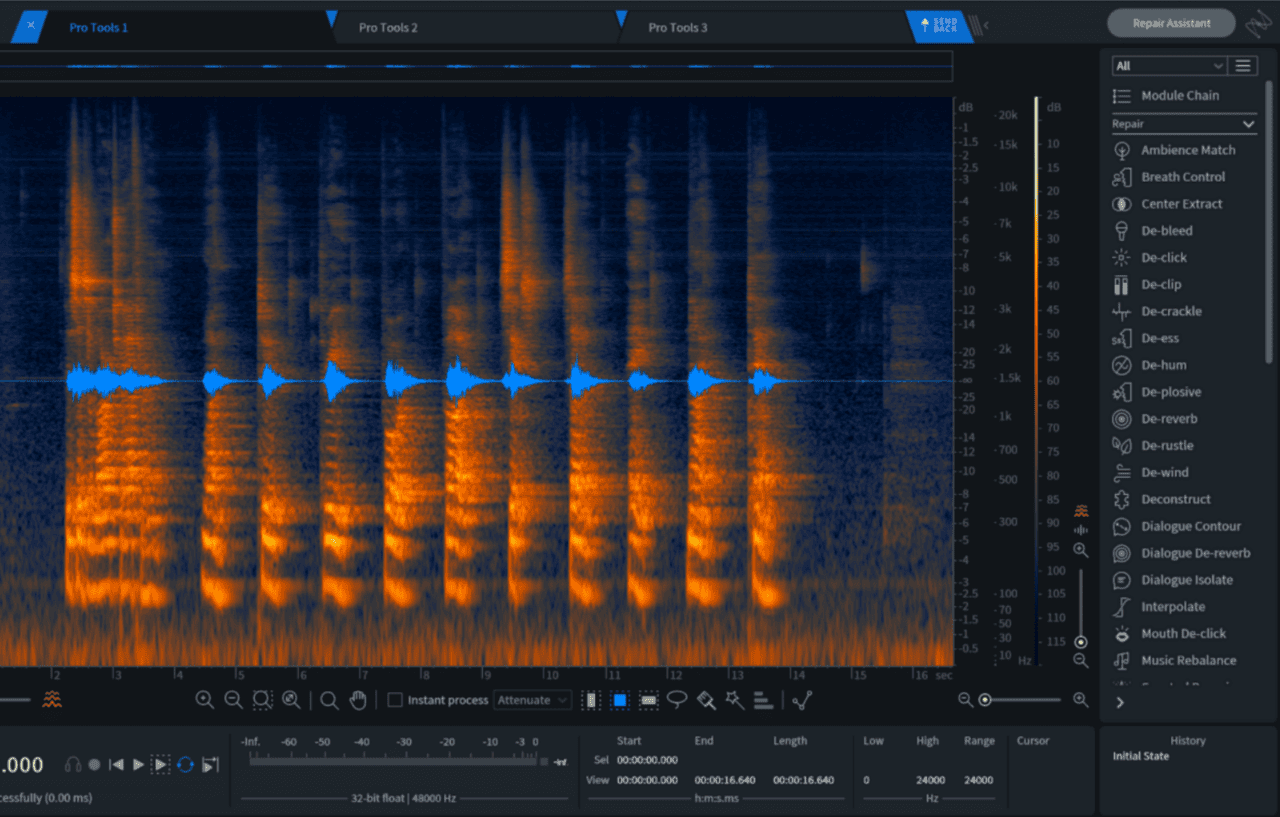1280x817 pixels.
Task: Open the De-rustle module
Action: click(x=1153, y=446)
